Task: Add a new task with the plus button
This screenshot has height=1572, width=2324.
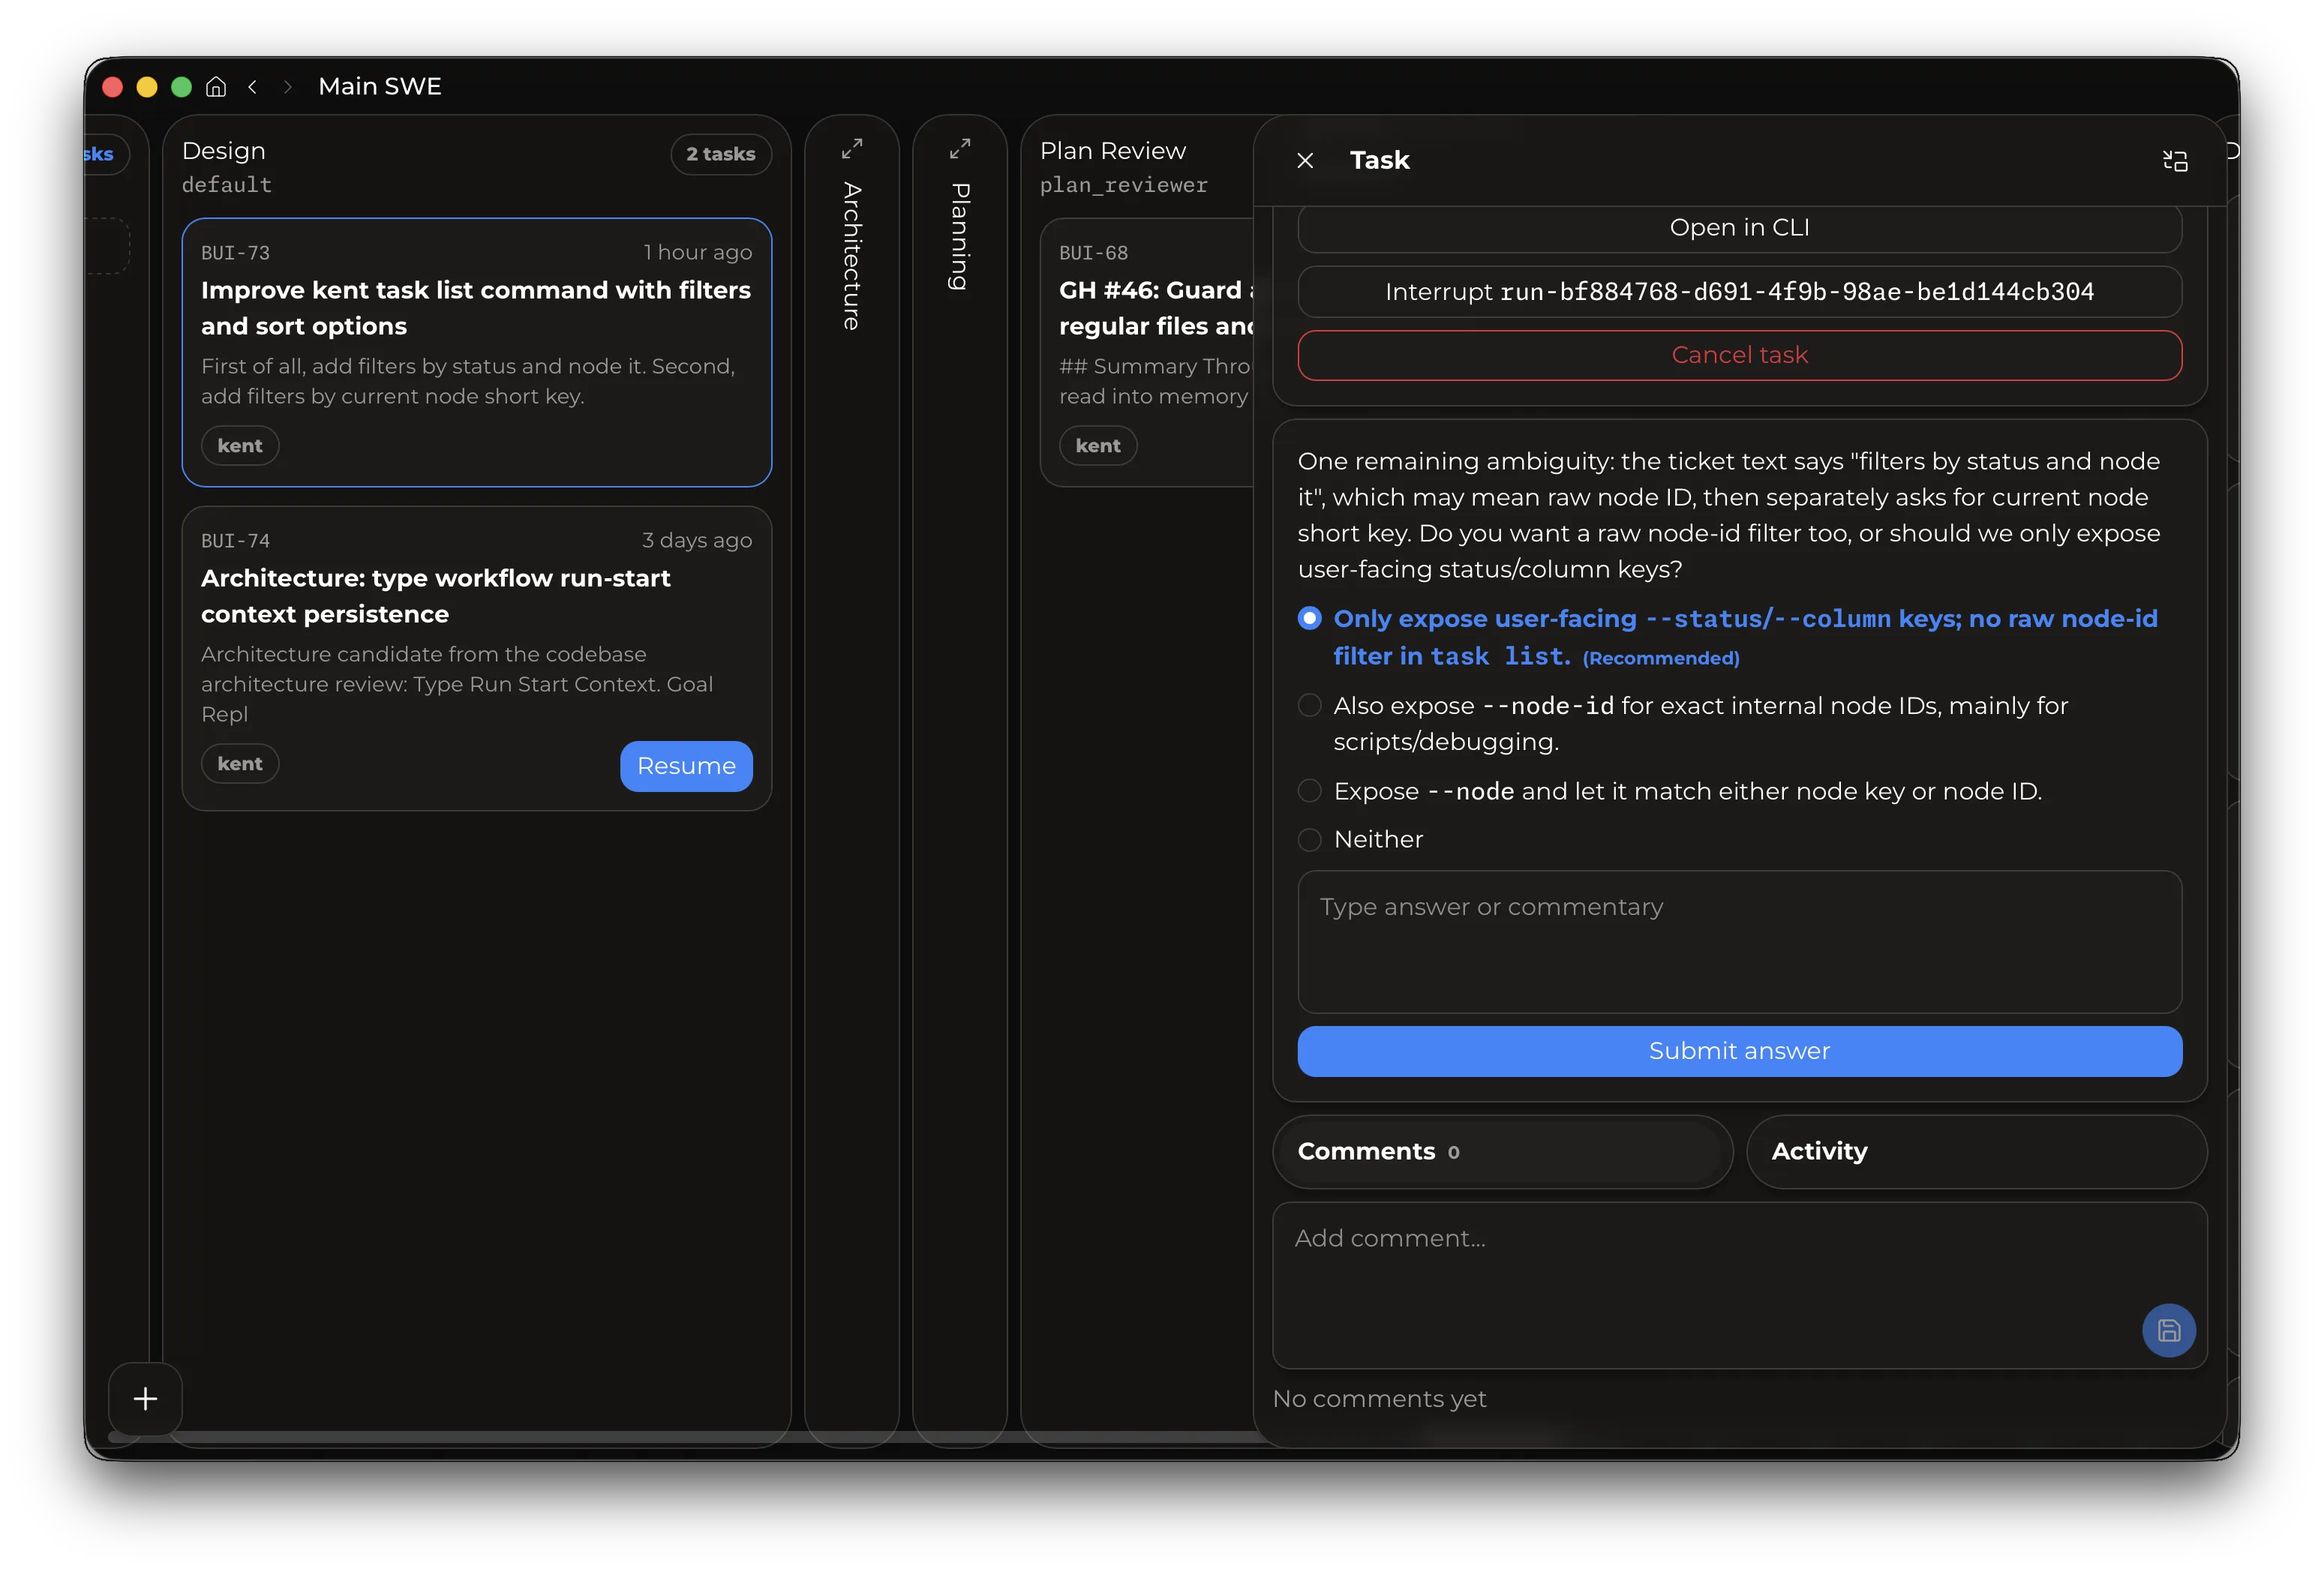Action: 146,1398
